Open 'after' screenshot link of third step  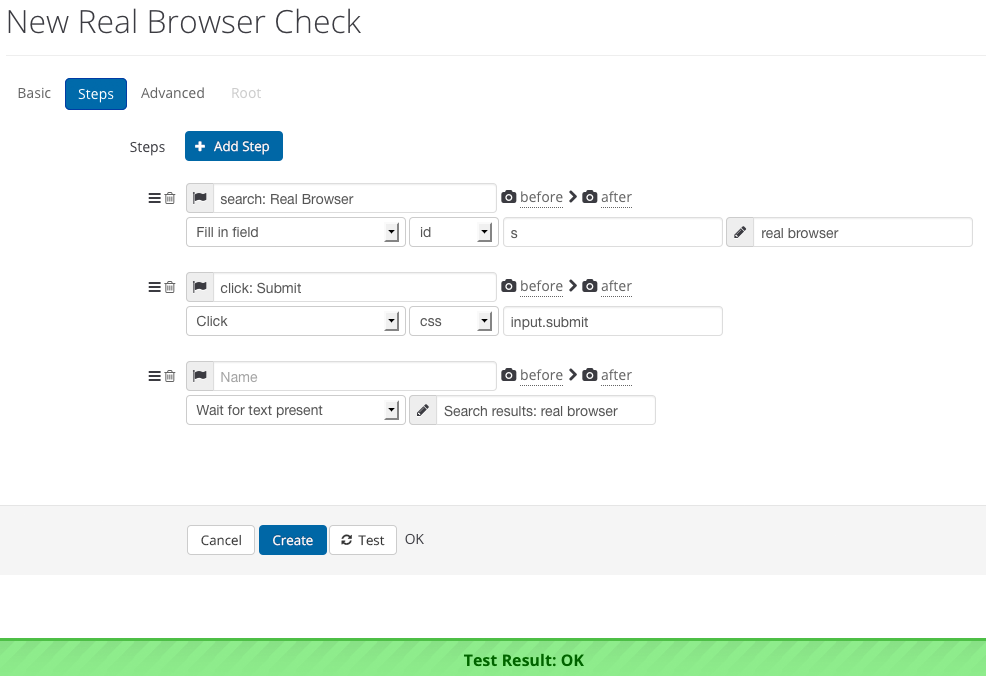pyautogui.click(x=616, y=375)
